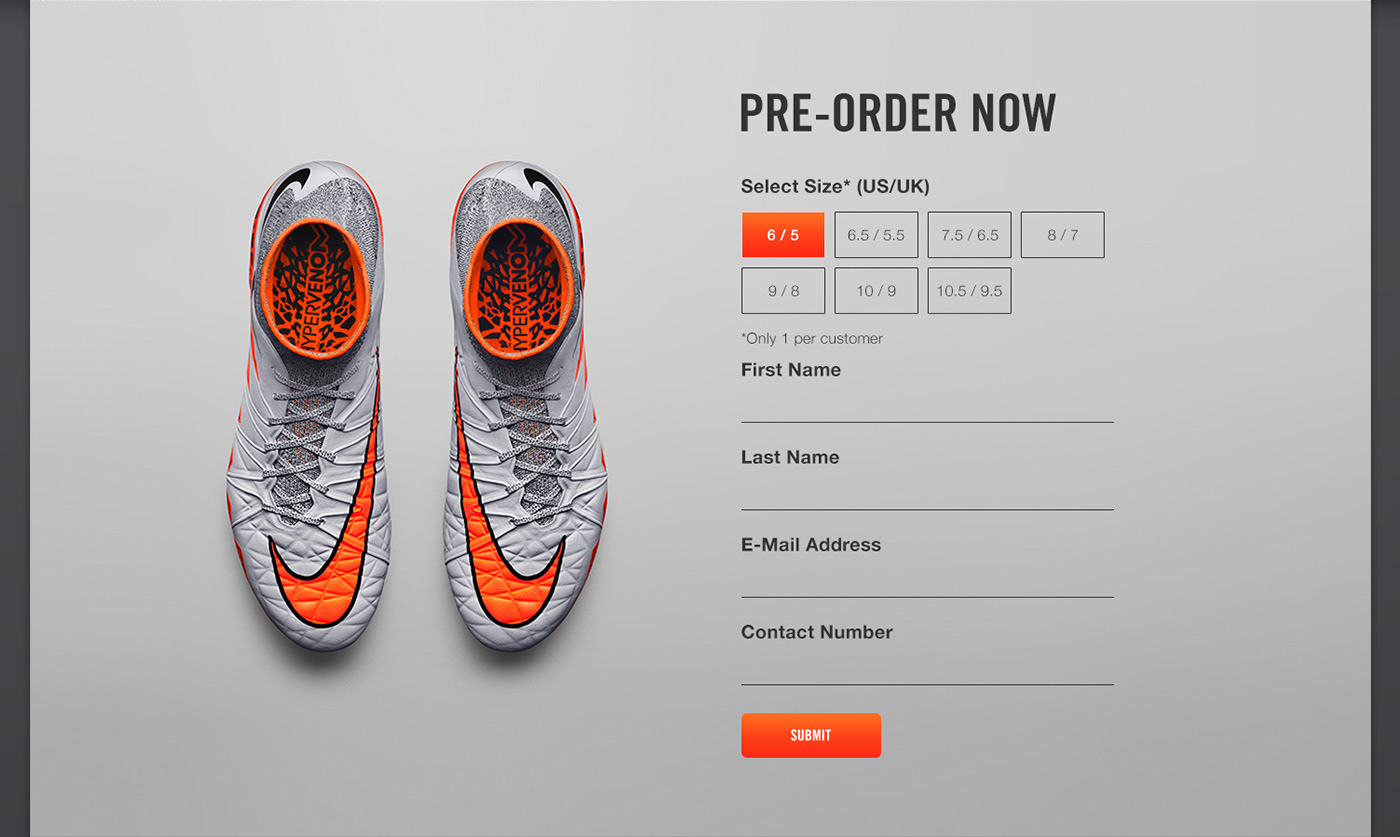
Task: Pick the 10.5 / 9.5 size
Action: click(969, 291)
